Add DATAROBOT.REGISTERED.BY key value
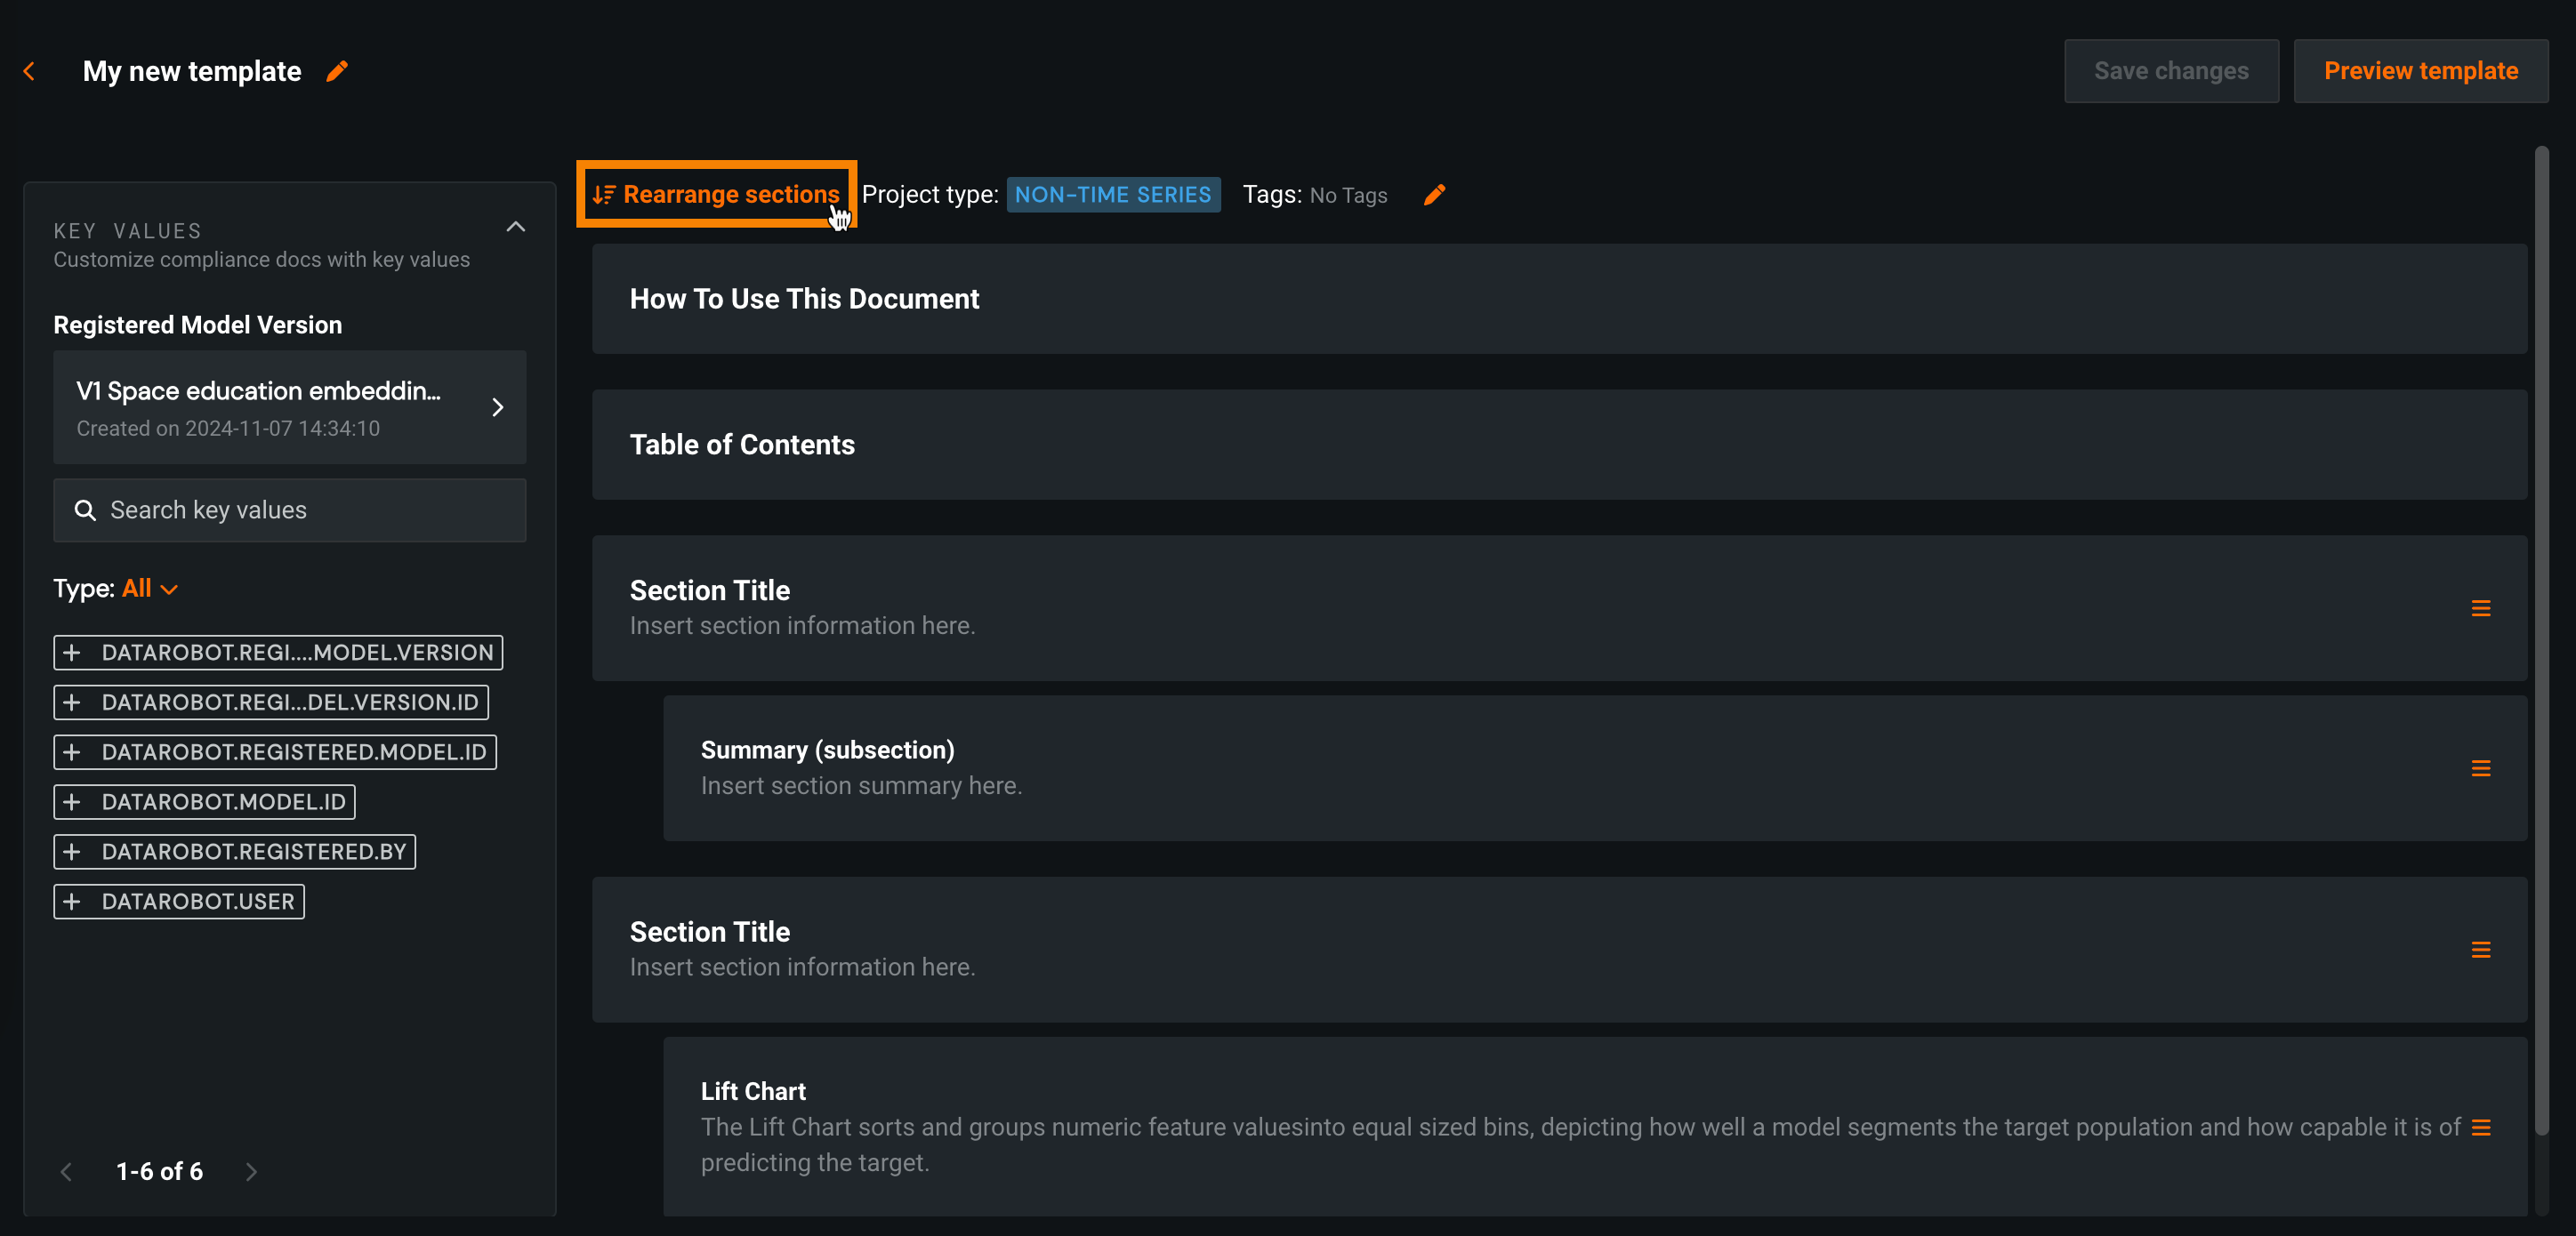 pos(72,851)
